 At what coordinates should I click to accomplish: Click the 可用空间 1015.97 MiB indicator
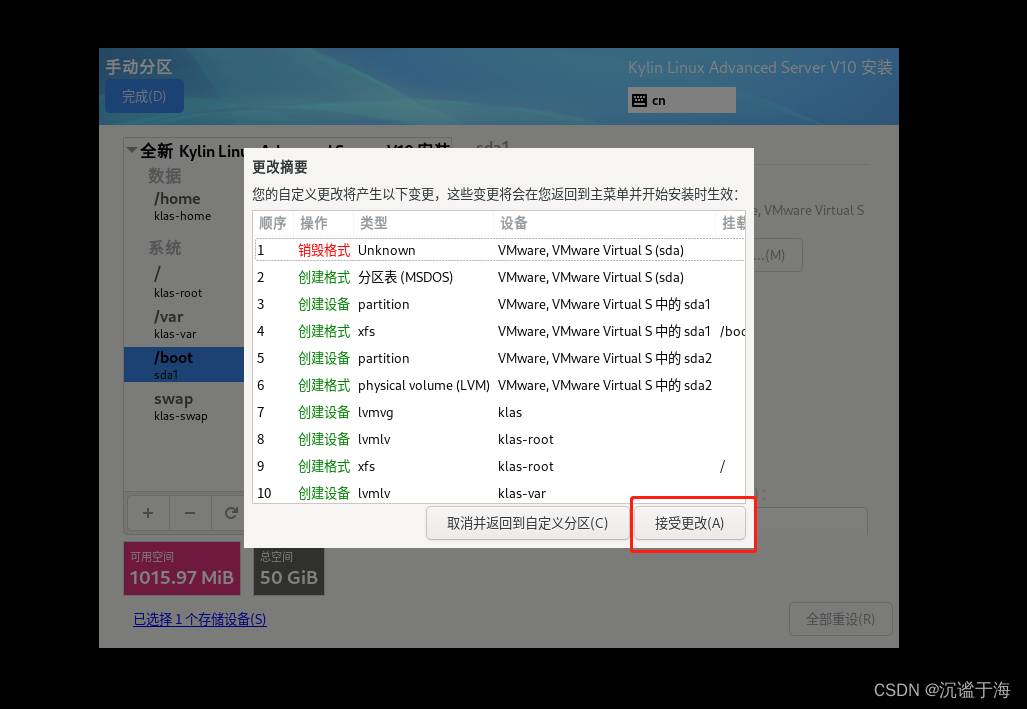point(182,568)
